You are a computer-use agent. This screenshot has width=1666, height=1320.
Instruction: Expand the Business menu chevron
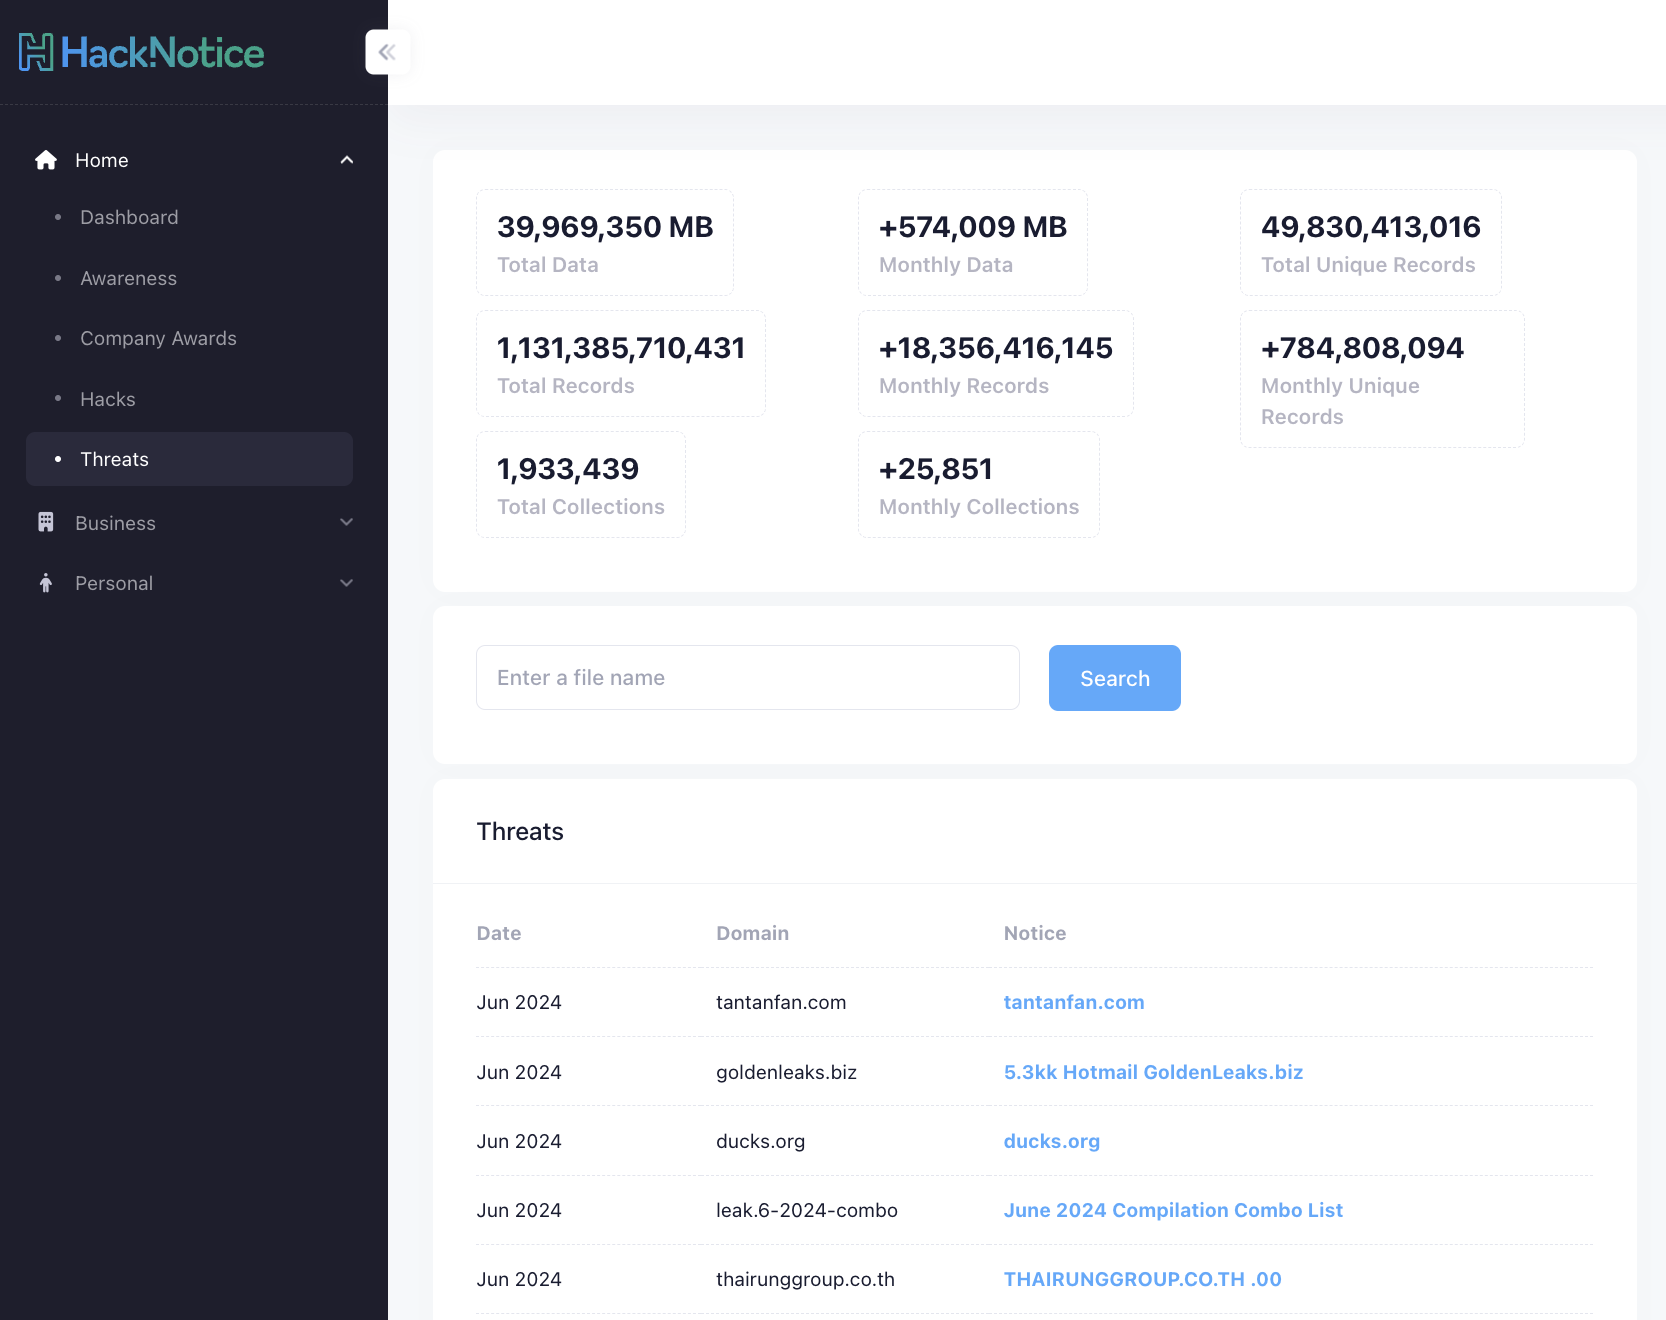click(x=347, y=522)
